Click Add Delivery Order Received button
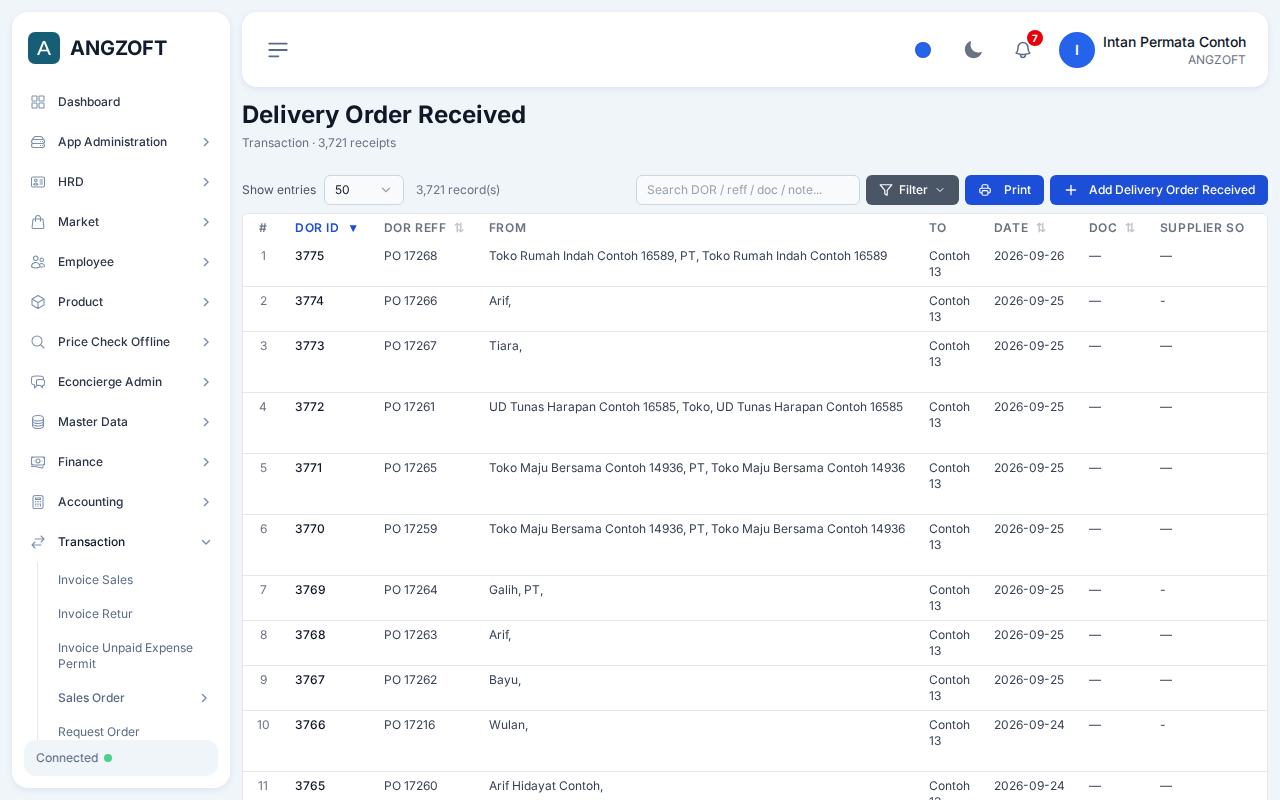The height and width of the screenshot is (800, 1280). pyautogui.click(x=1159, y=190)
